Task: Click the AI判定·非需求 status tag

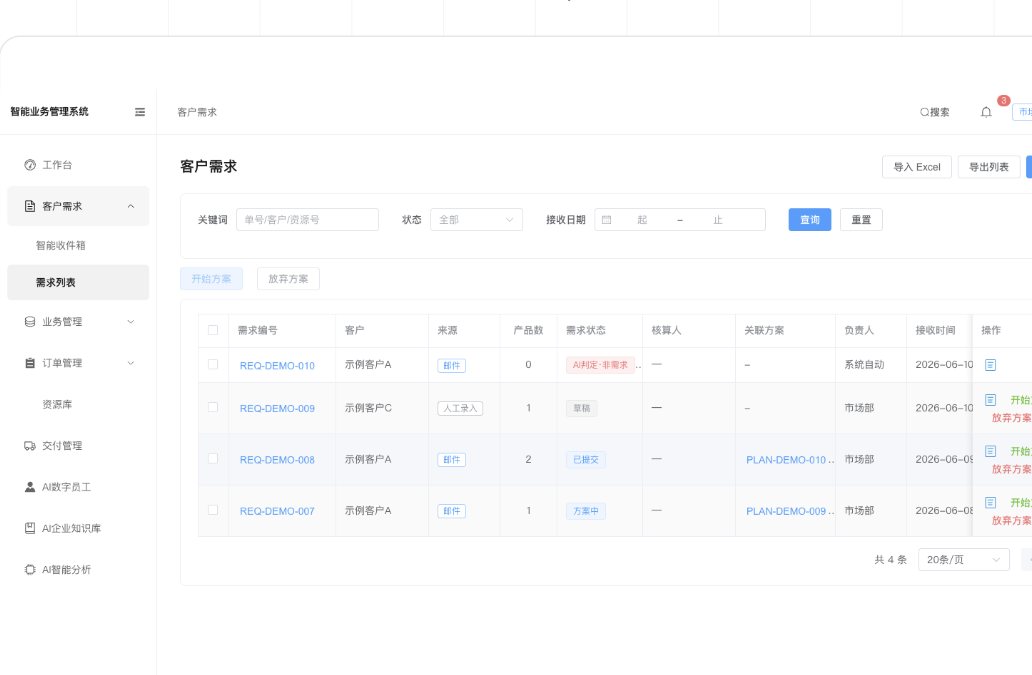Action: 600,365
